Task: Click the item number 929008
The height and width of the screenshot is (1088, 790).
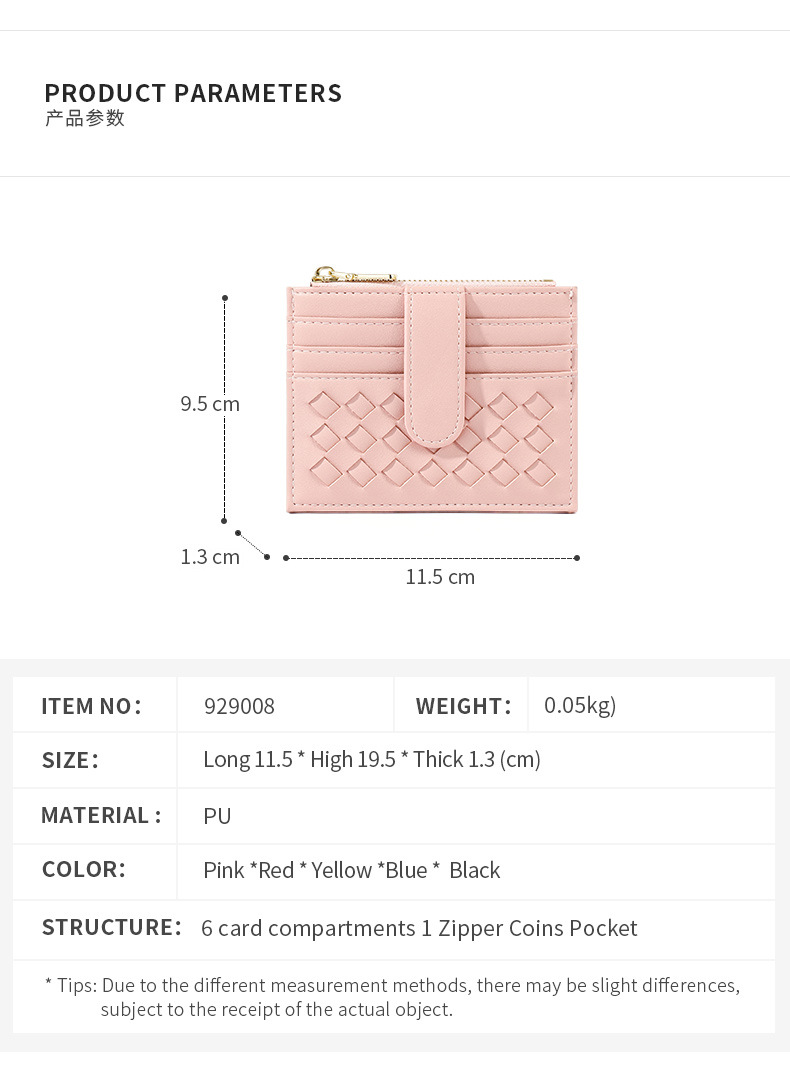Action: 239,706
